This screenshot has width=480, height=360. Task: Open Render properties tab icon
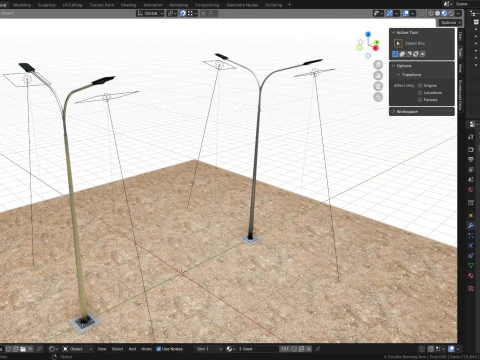coord(471,150)
